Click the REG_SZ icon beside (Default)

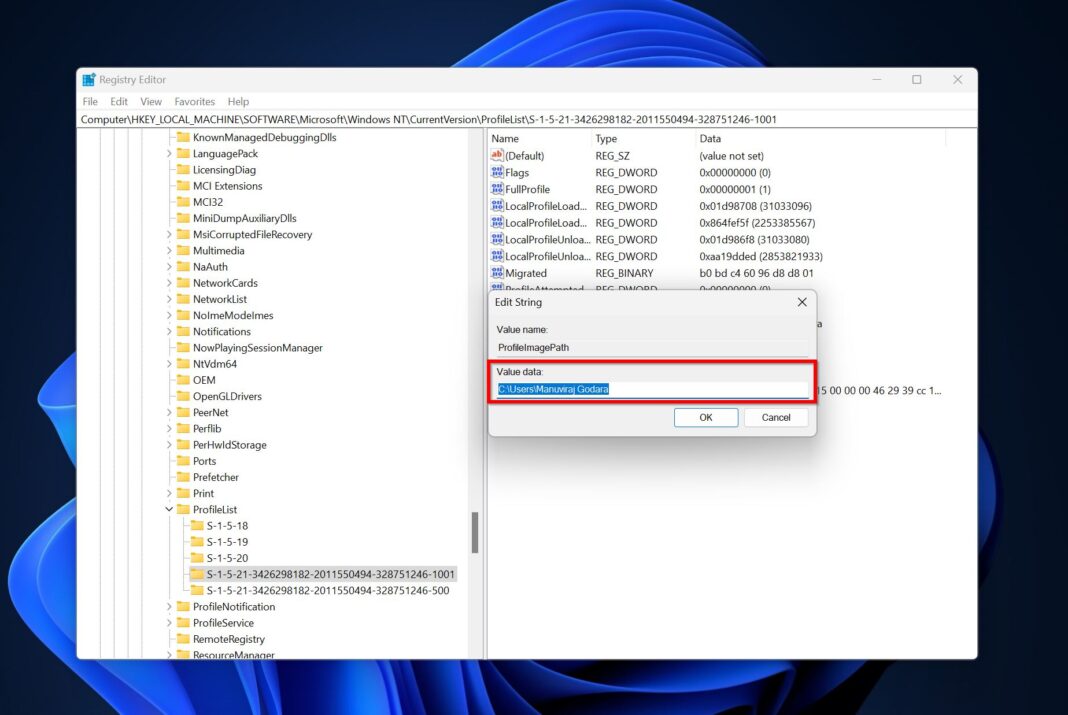498,155
